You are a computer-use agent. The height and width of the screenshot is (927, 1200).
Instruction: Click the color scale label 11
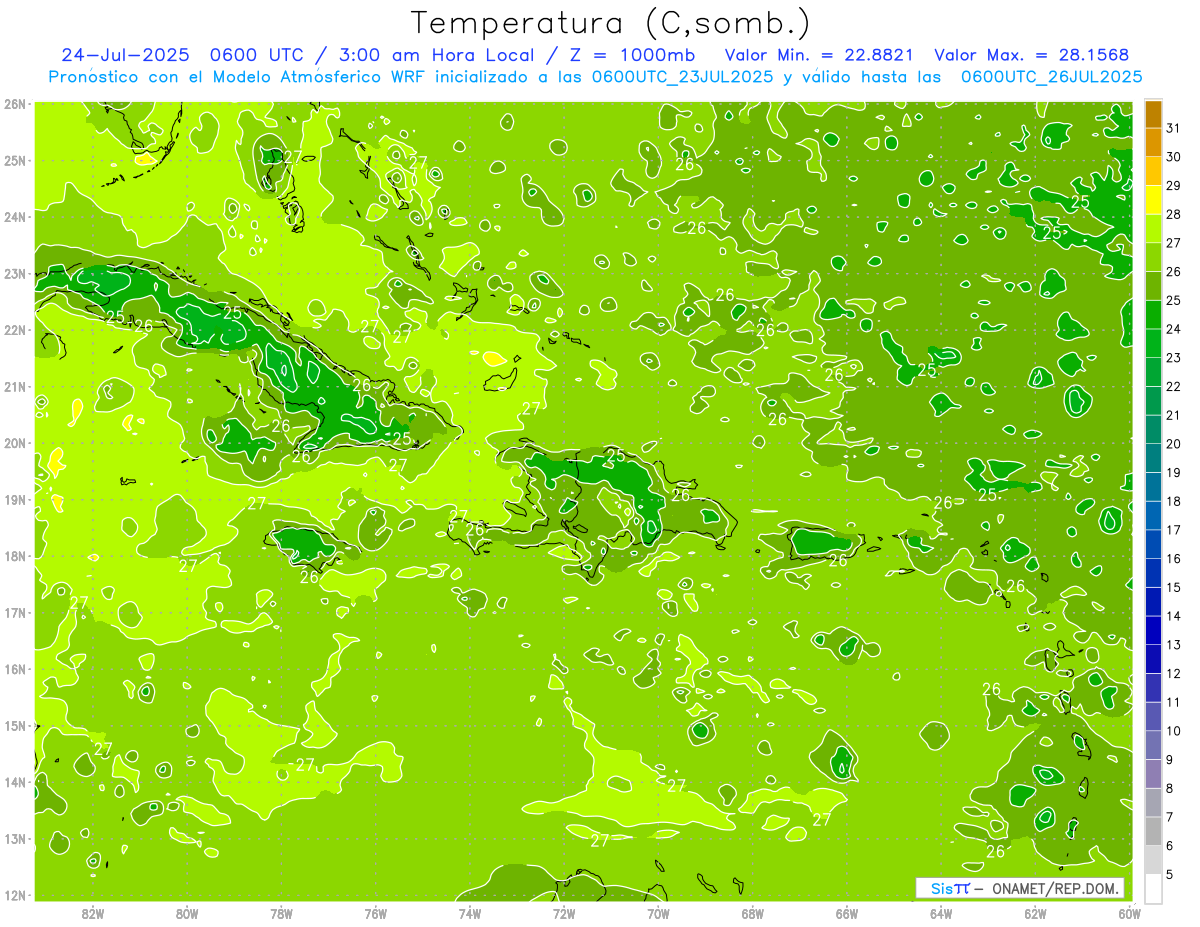tap(1174, 702)
